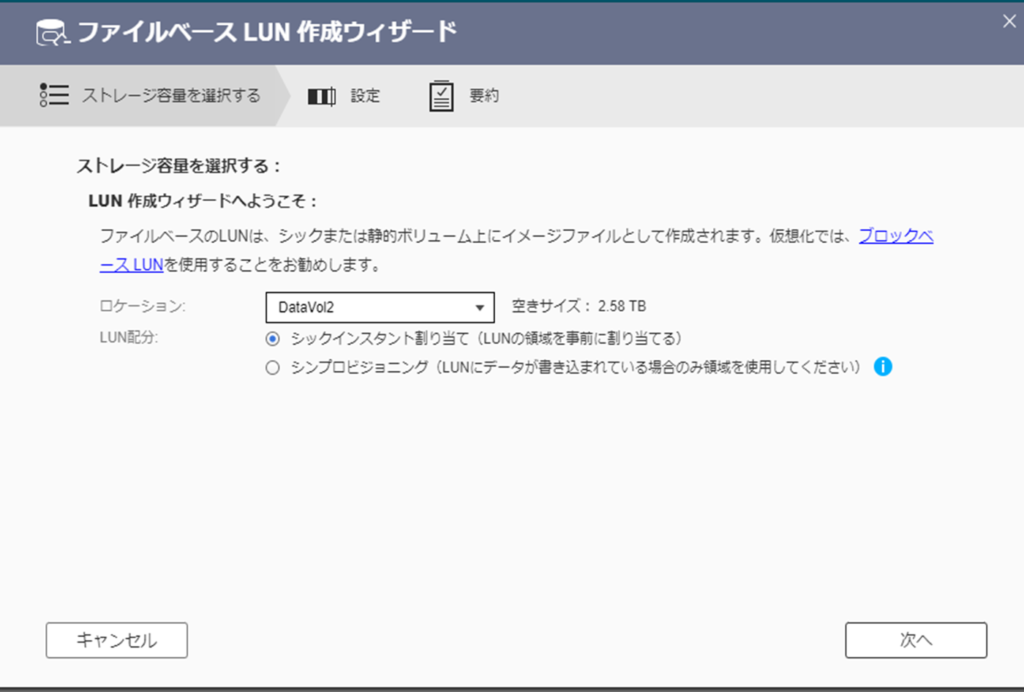Follow the ブロックベース LUN link
1024x692 pixels.
pos(896,237)
